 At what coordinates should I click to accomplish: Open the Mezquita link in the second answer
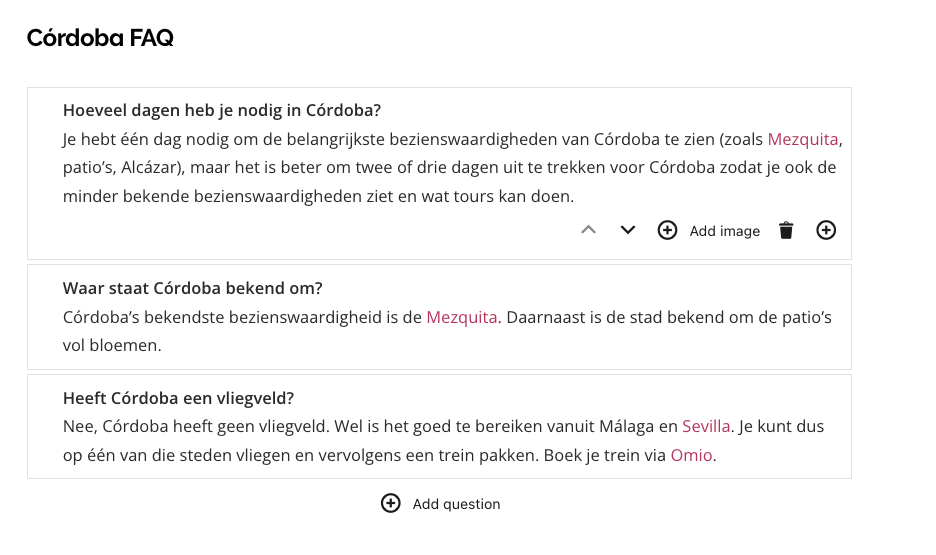click(461, 317)
